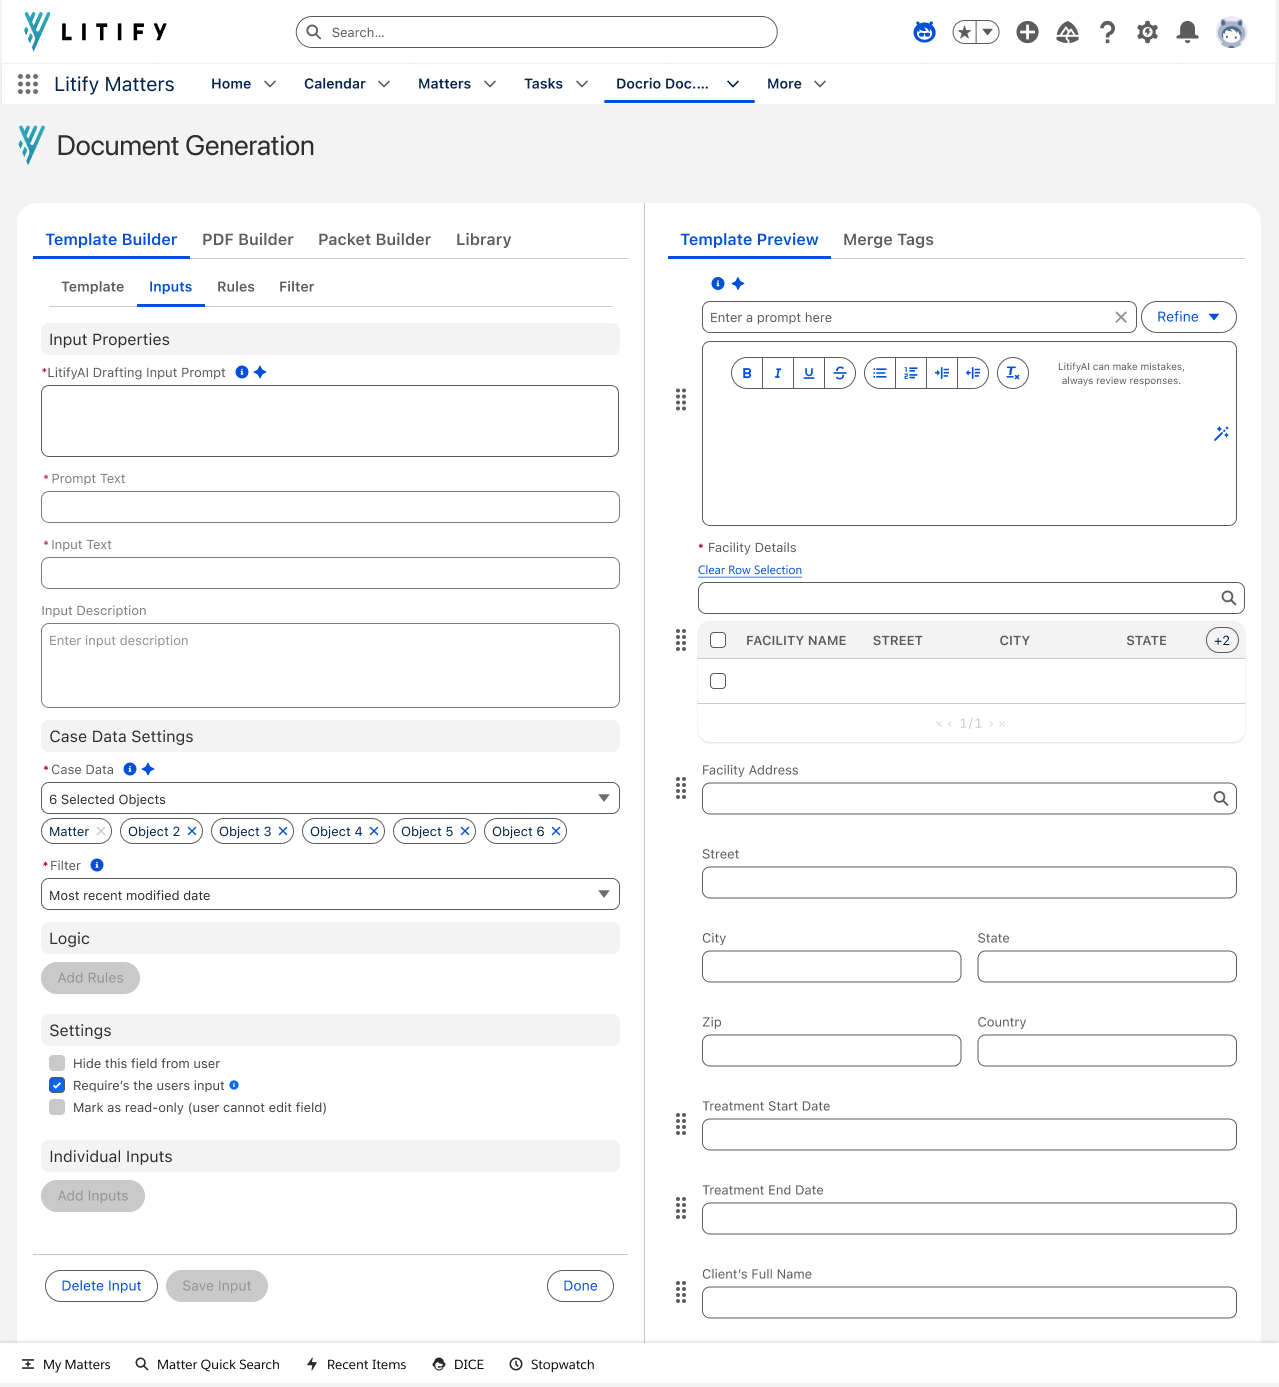Screen dimensions: 1279x1387
Task: Grab the handle beside Treatment Start Date
Action: [x=681, y=1124]
